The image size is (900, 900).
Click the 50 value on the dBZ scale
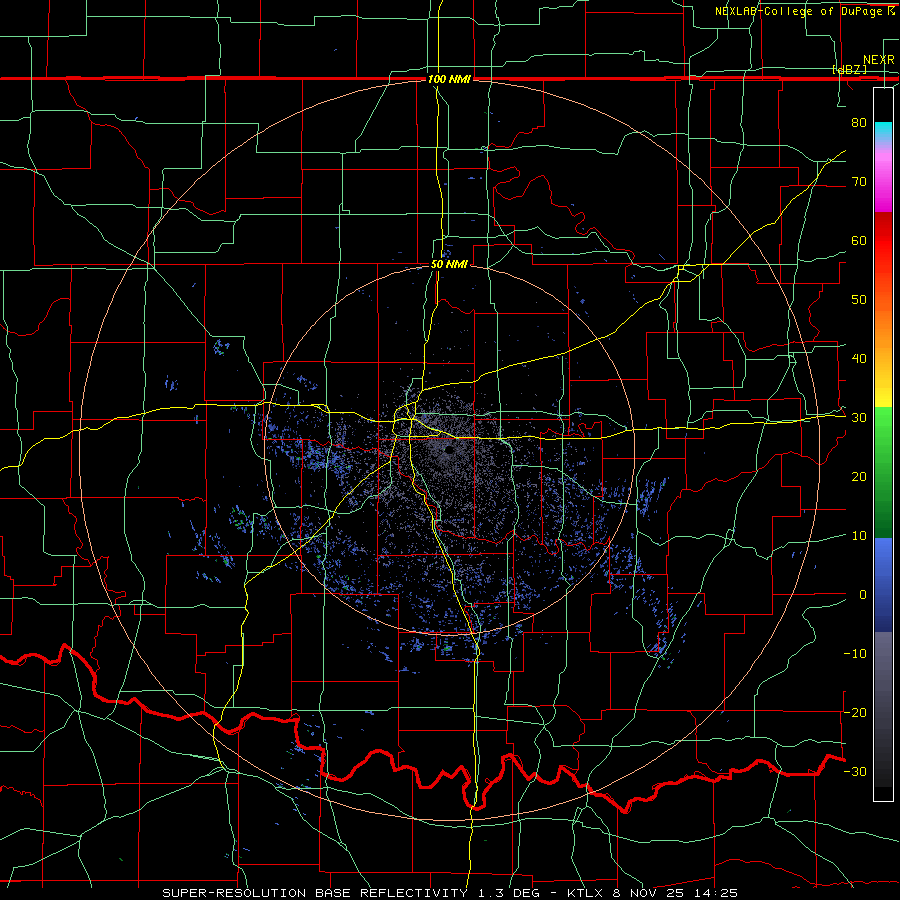pyautogui.click(x=859, y=300)
